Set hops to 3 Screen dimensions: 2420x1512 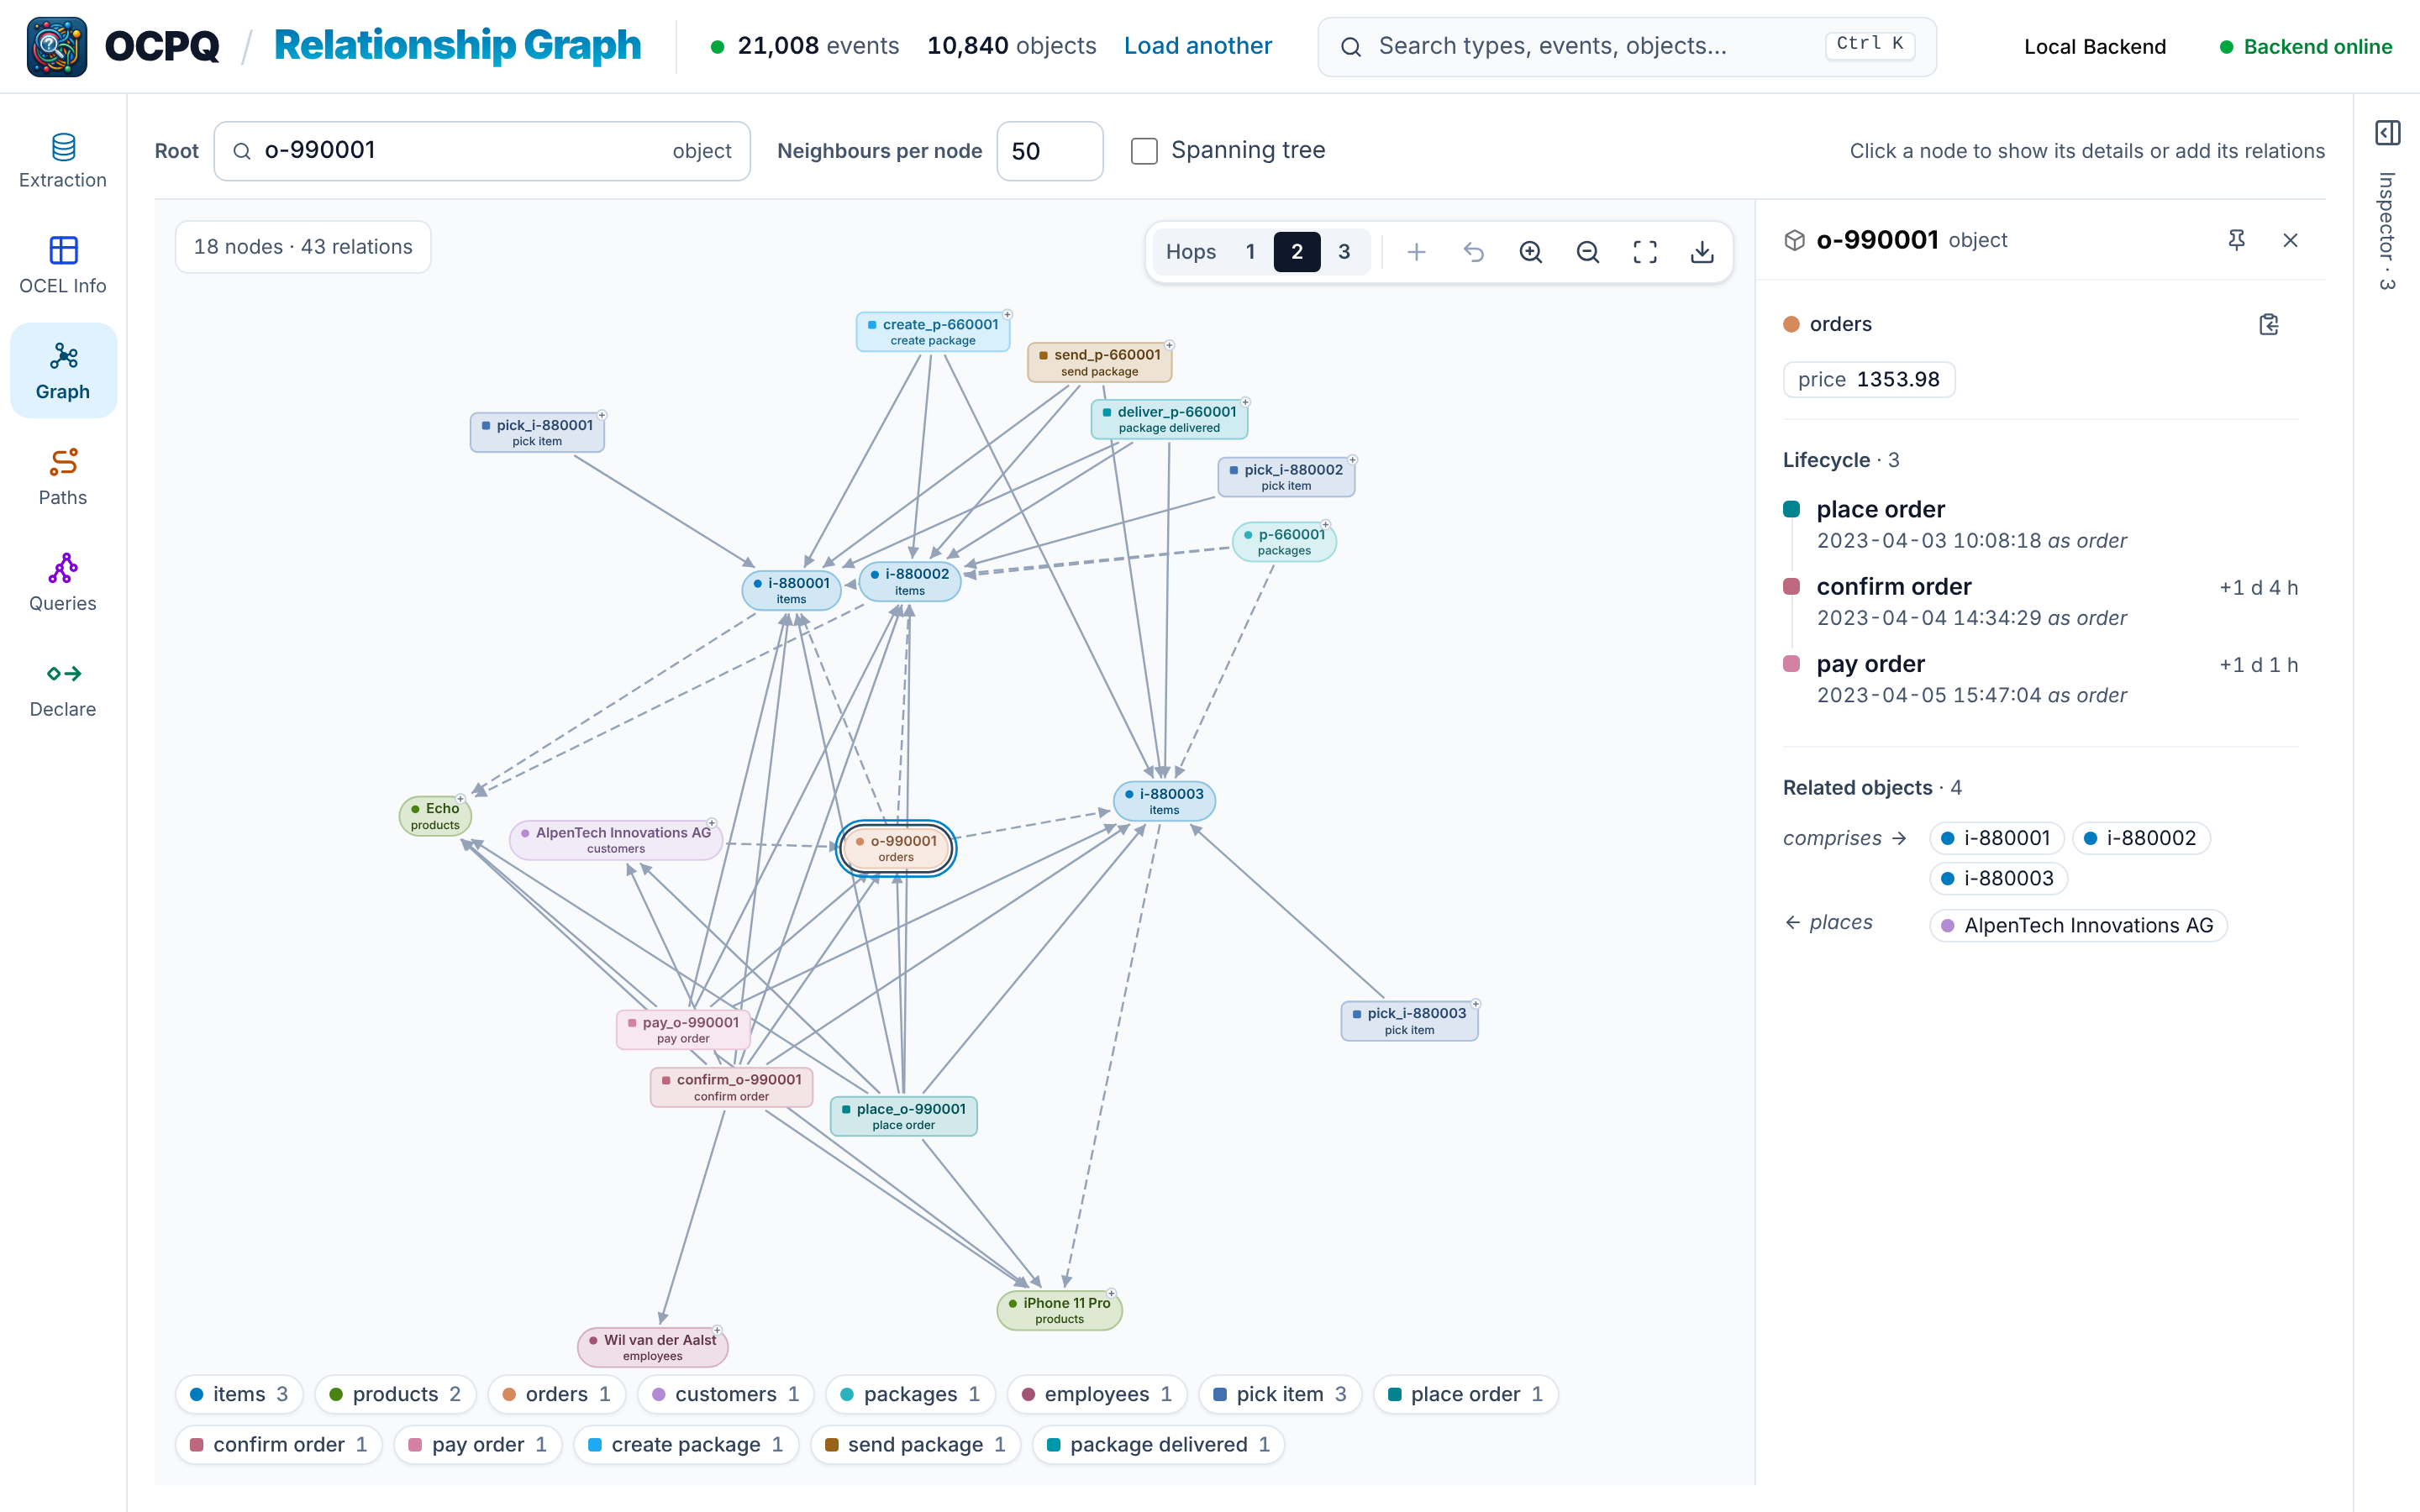pos(1344,252)
